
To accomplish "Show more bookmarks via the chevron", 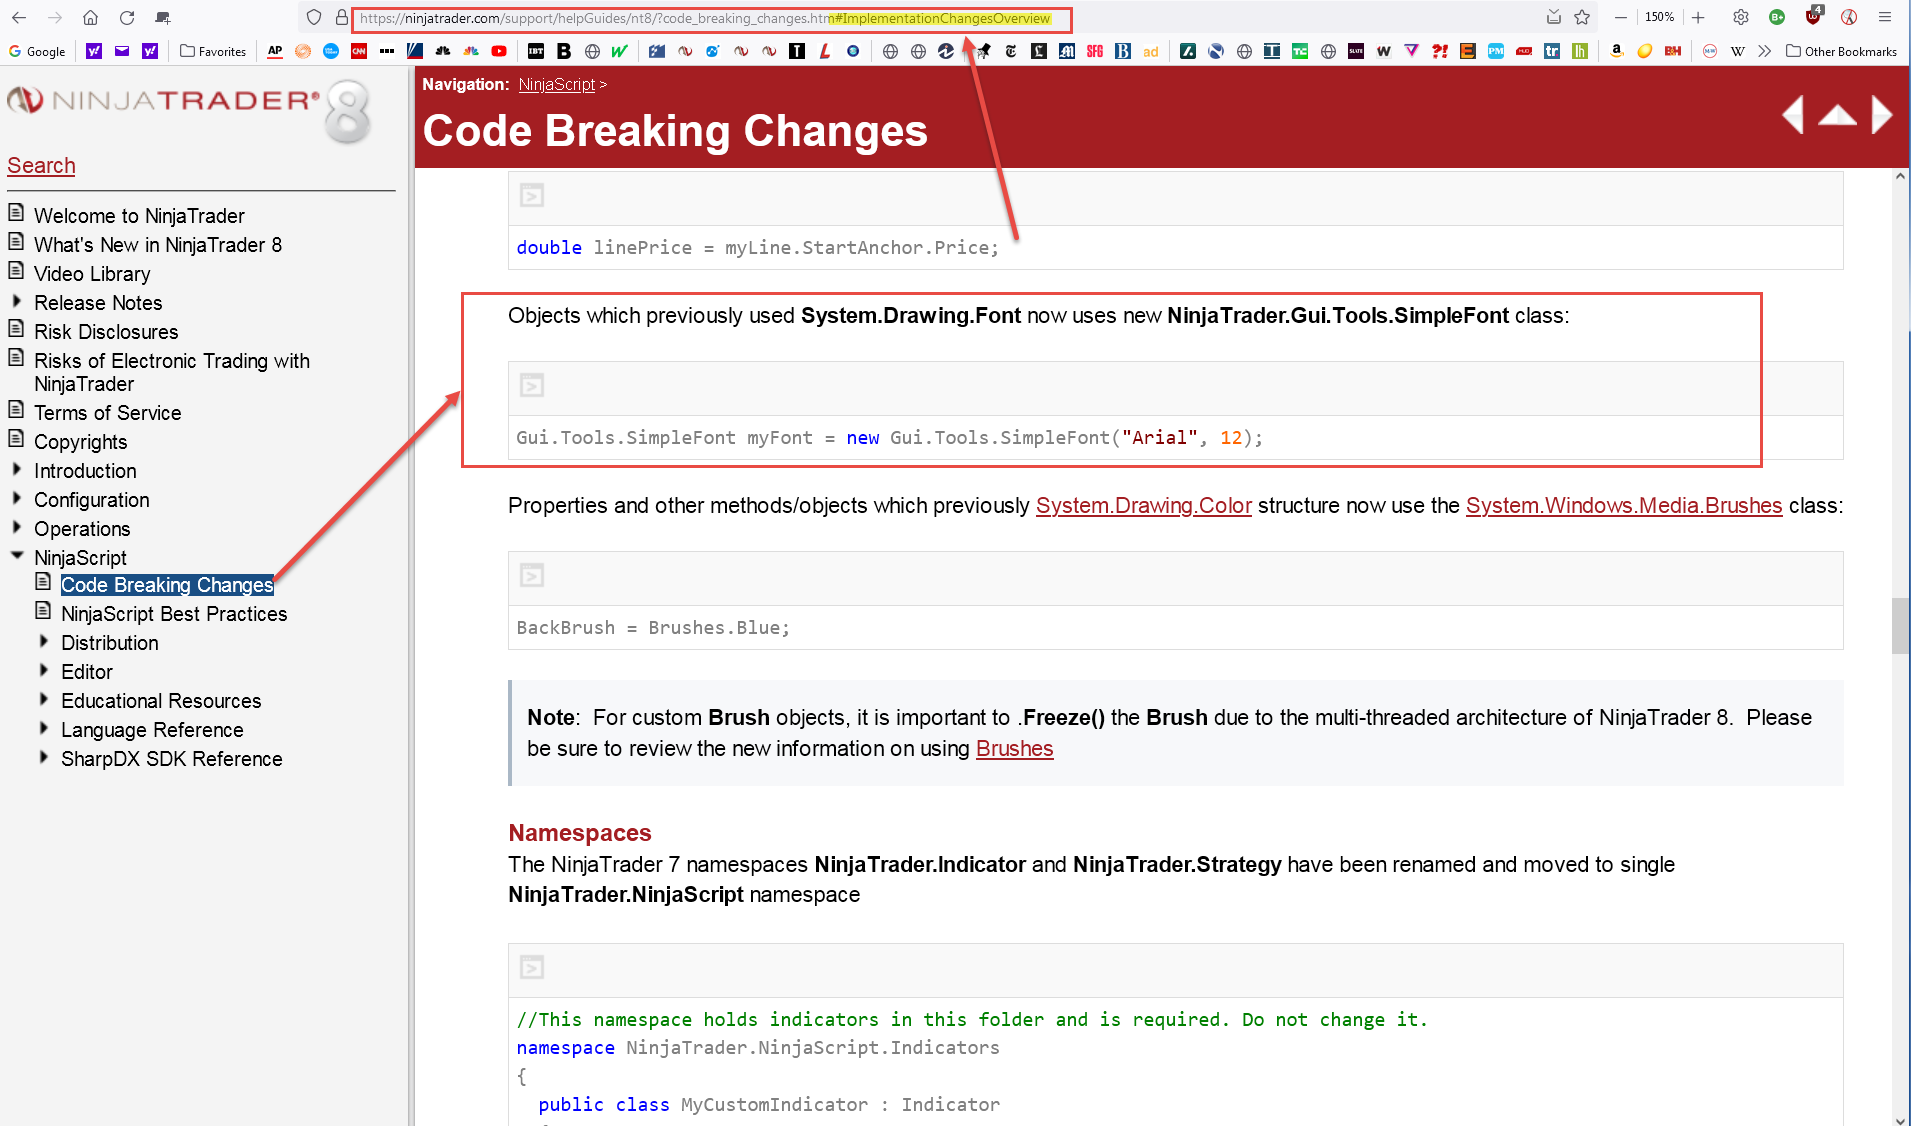I will coord(1765,51).
